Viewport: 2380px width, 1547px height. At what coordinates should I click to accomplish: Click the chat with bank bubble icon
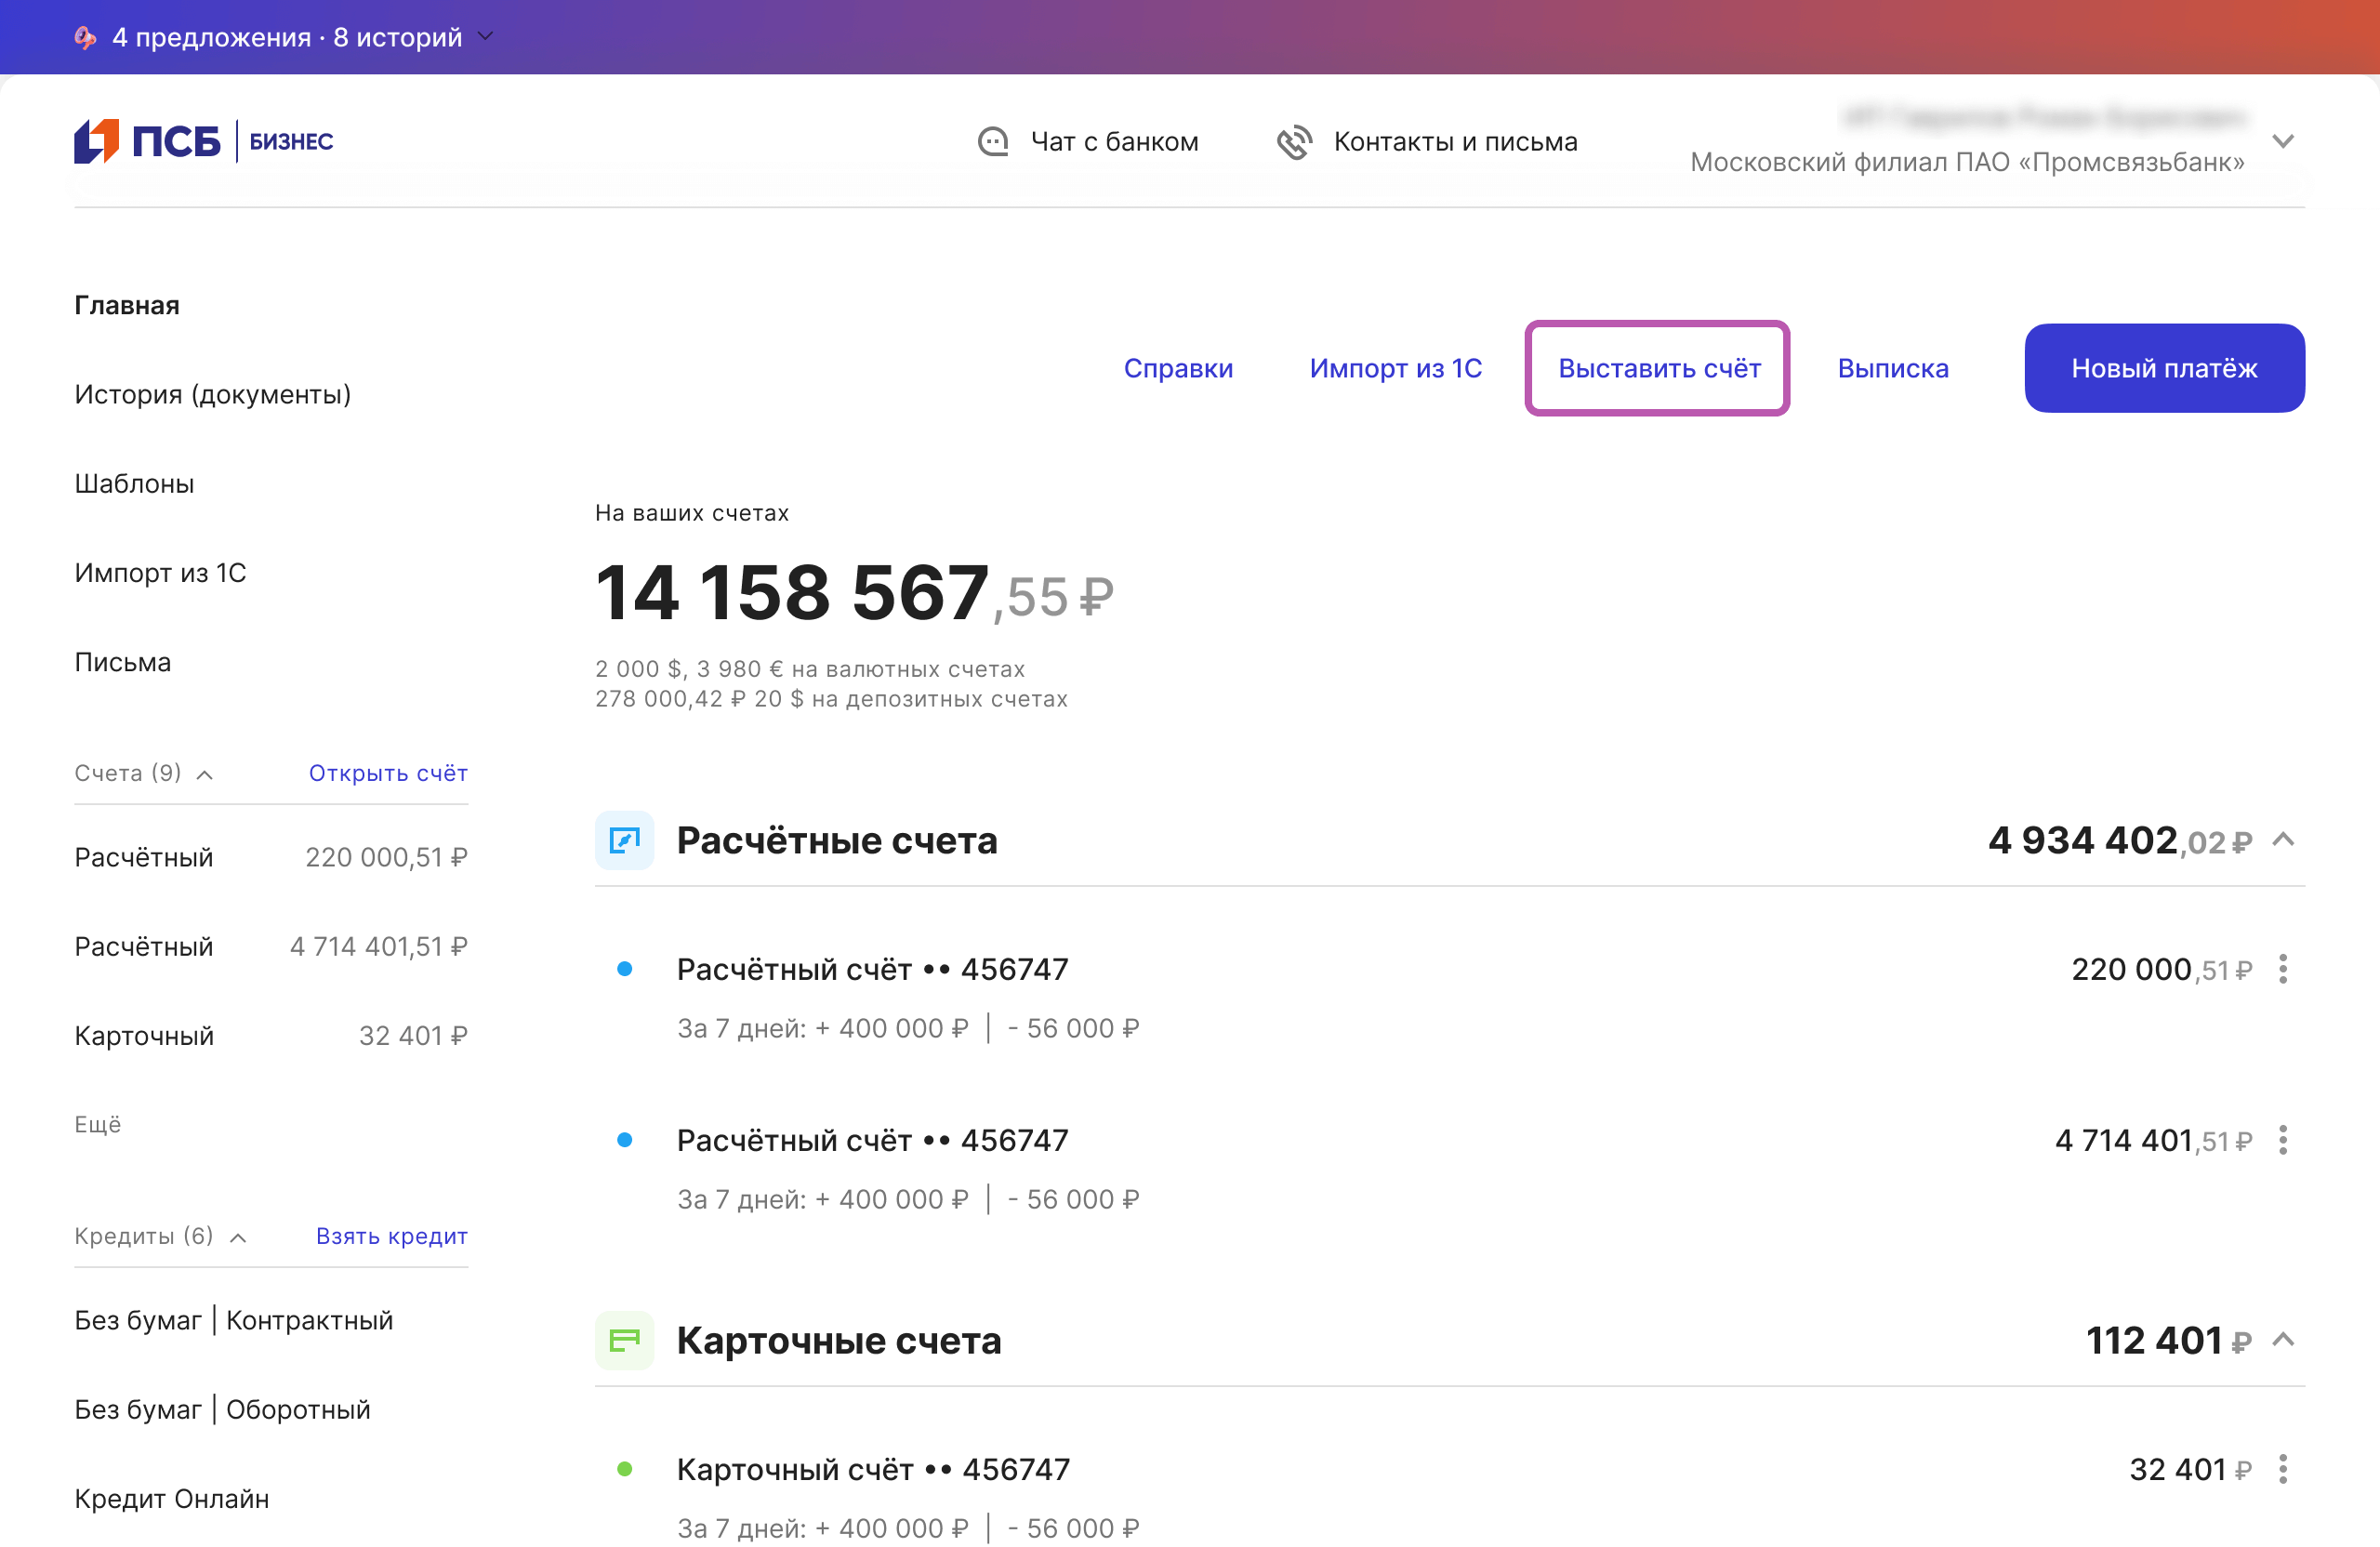(x=992, y=142)
